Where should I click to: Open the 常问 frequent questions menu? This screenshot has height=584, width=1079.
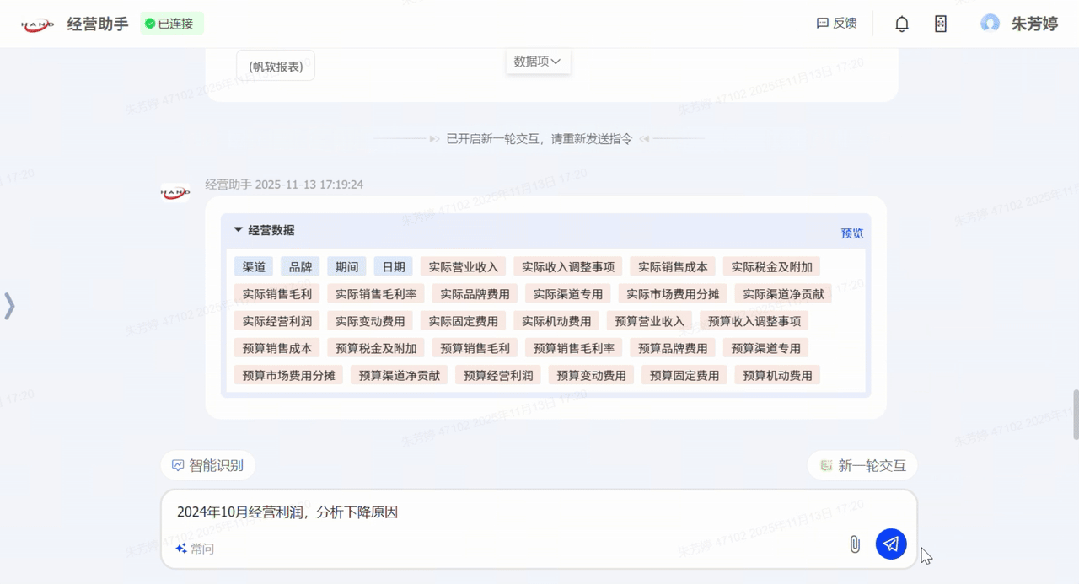tap(194, 549)
